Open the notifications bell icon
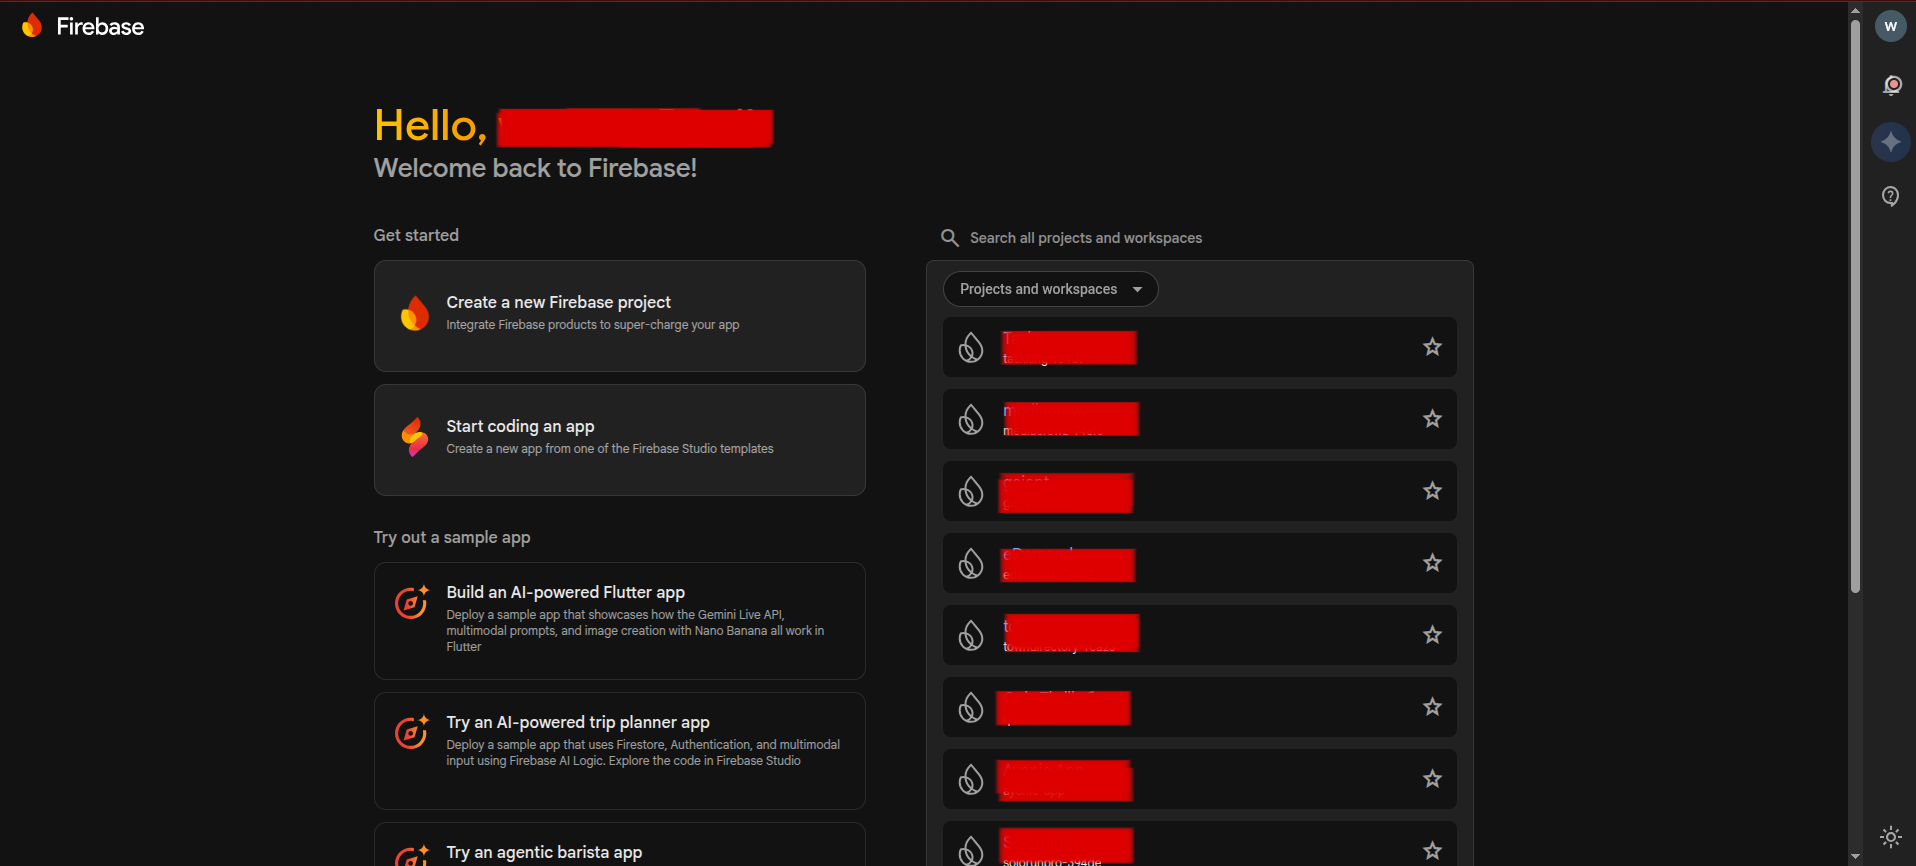This screenshot has height=866, width=1916. tap(1891, 85)
